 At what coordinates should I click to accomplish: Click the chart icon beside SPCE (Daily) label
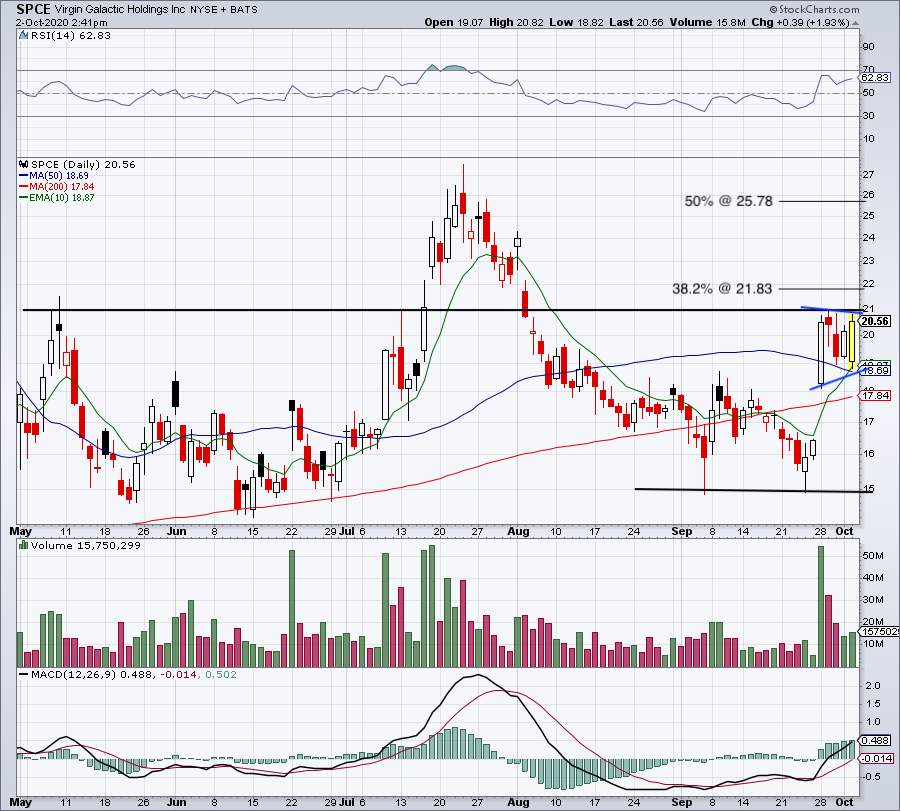(23, 165)
